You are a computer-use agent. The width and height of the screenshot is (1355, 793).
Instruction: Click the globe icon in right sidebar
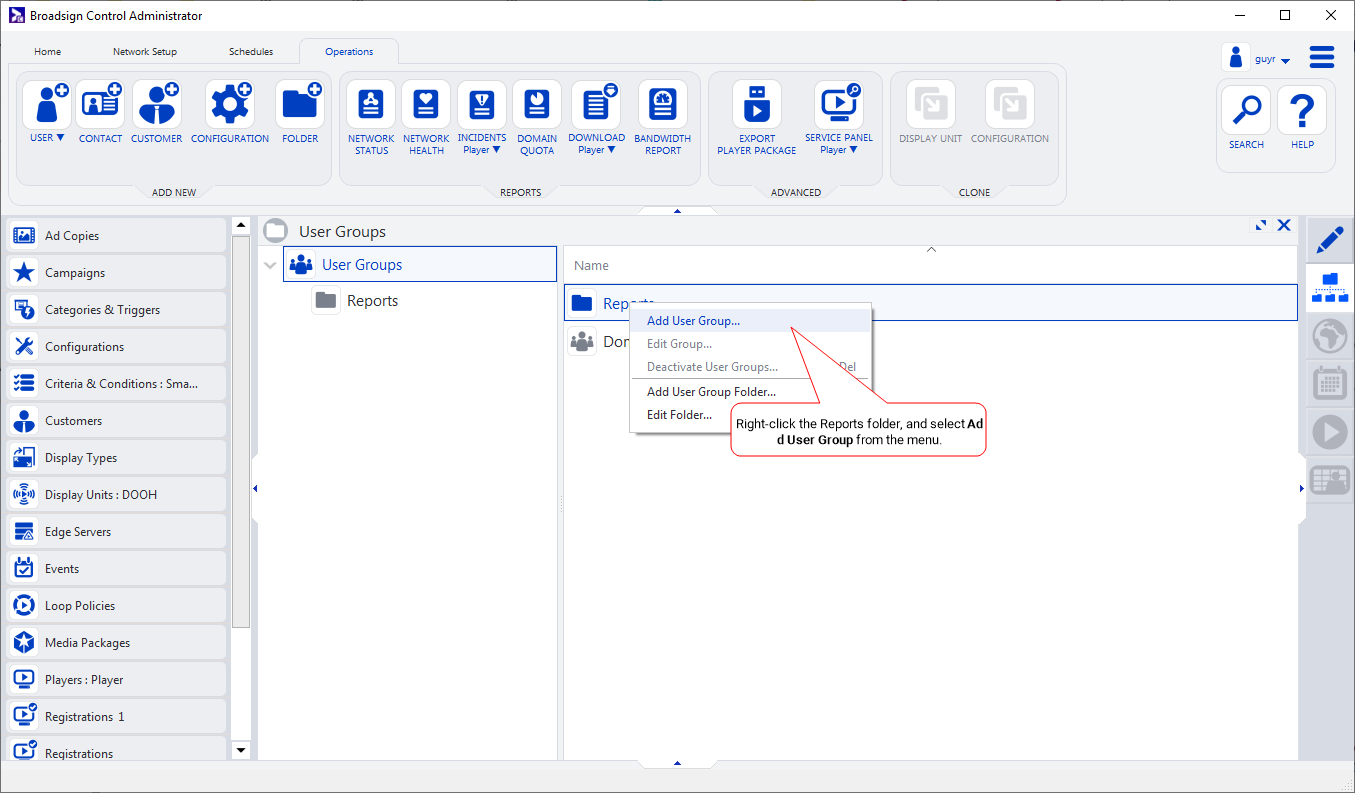1329,336
